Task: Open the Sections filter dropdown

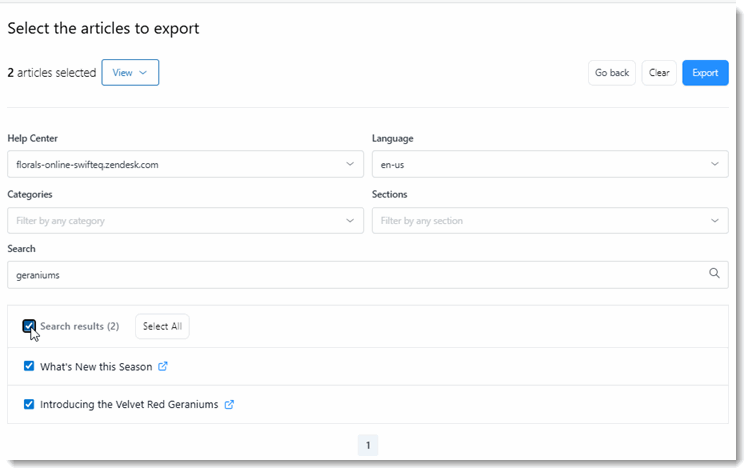Action: (550, 220)
